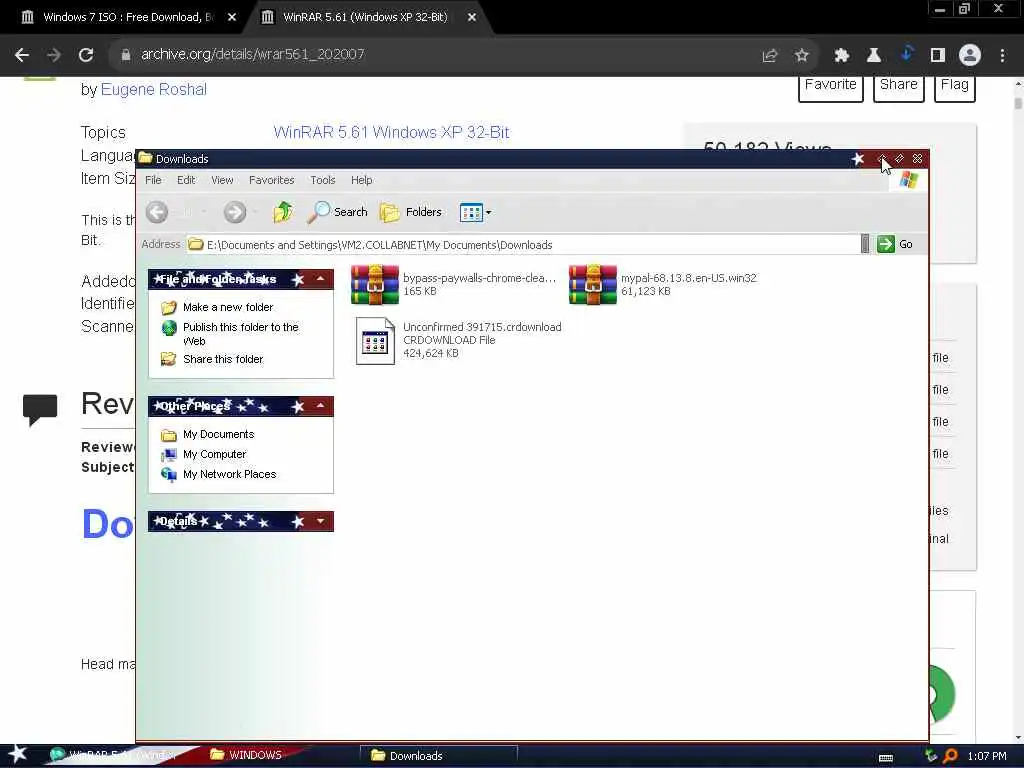
Task: Open the Help menu in Downloads window
Action: coord(361,180)
